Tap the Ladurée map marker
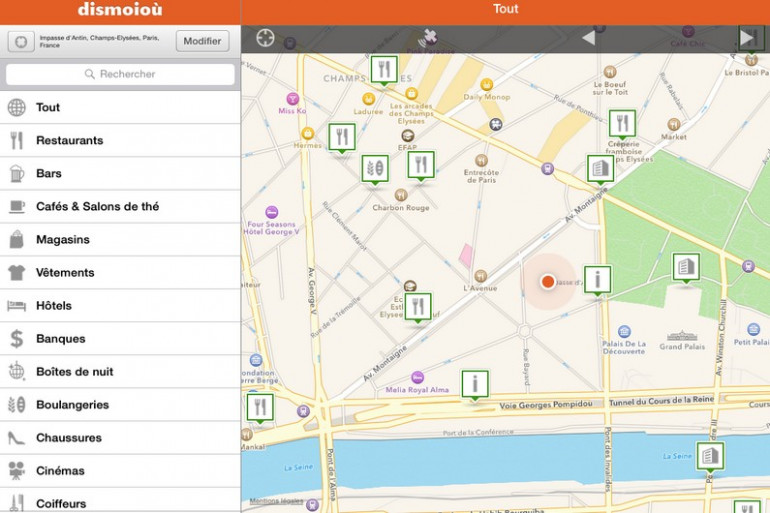Screen dimensions: 770x513 coord(368,99)
